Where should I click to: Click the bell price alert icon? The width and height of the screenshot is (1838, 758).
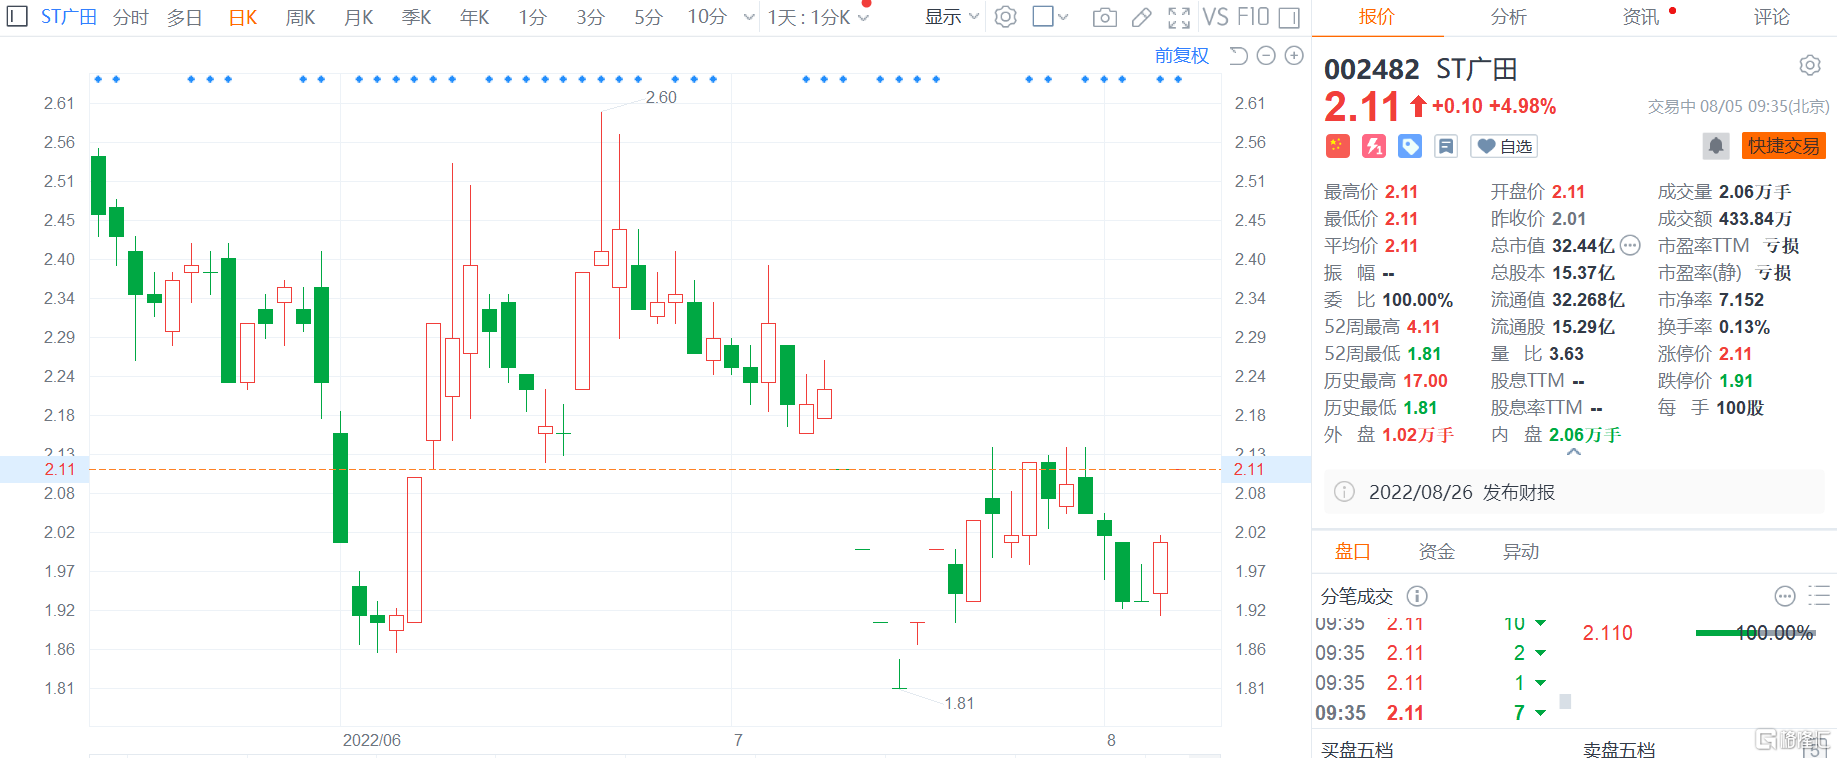[1716, 146]
